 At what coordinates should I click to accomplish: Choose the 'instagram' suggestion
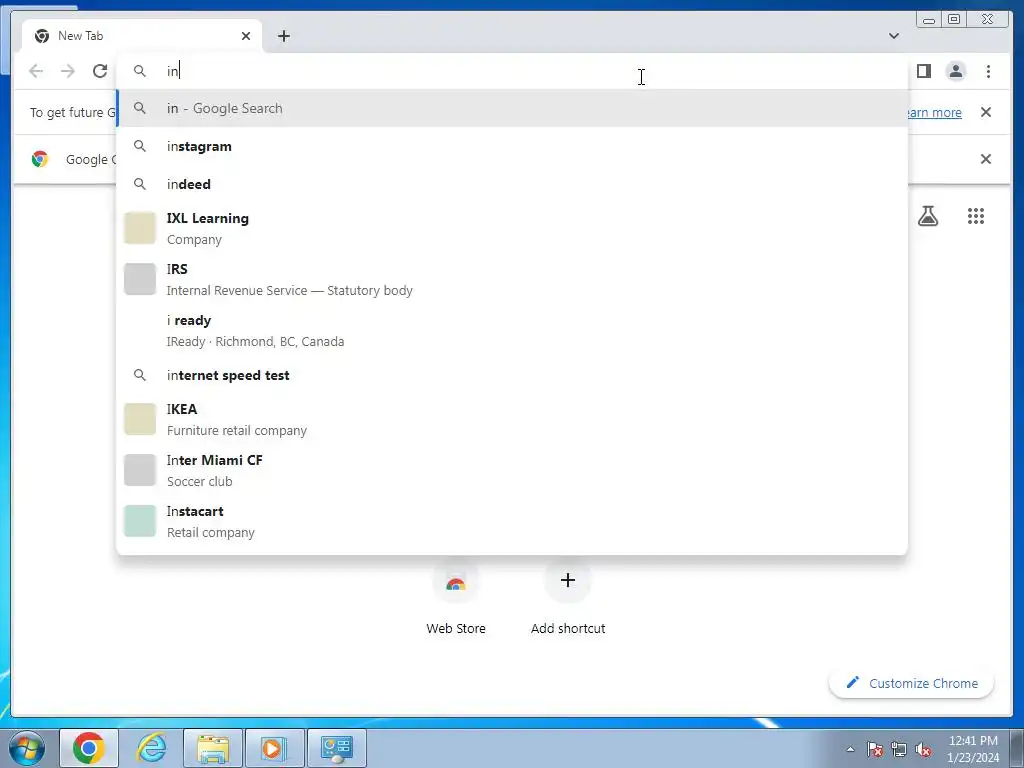[512, 146]
